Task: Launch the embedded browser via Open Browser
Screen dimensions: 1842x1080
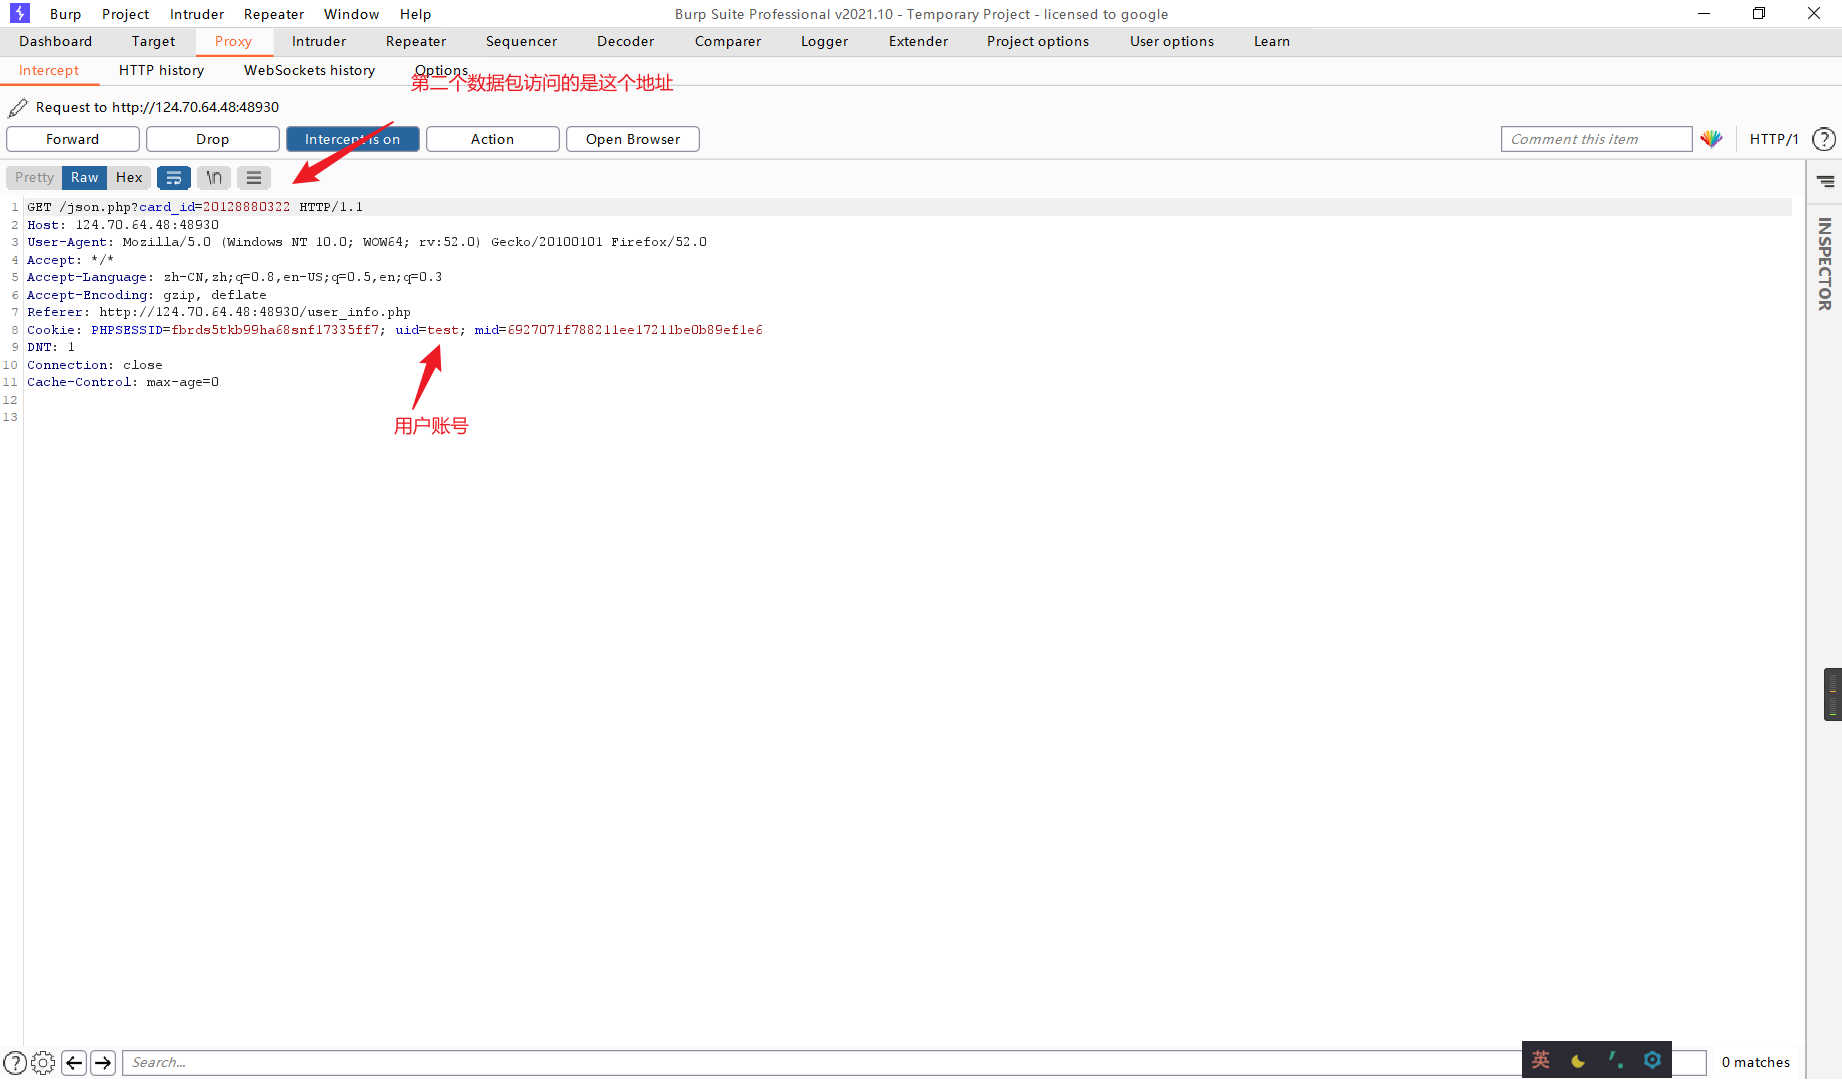Action: [633, 139]
